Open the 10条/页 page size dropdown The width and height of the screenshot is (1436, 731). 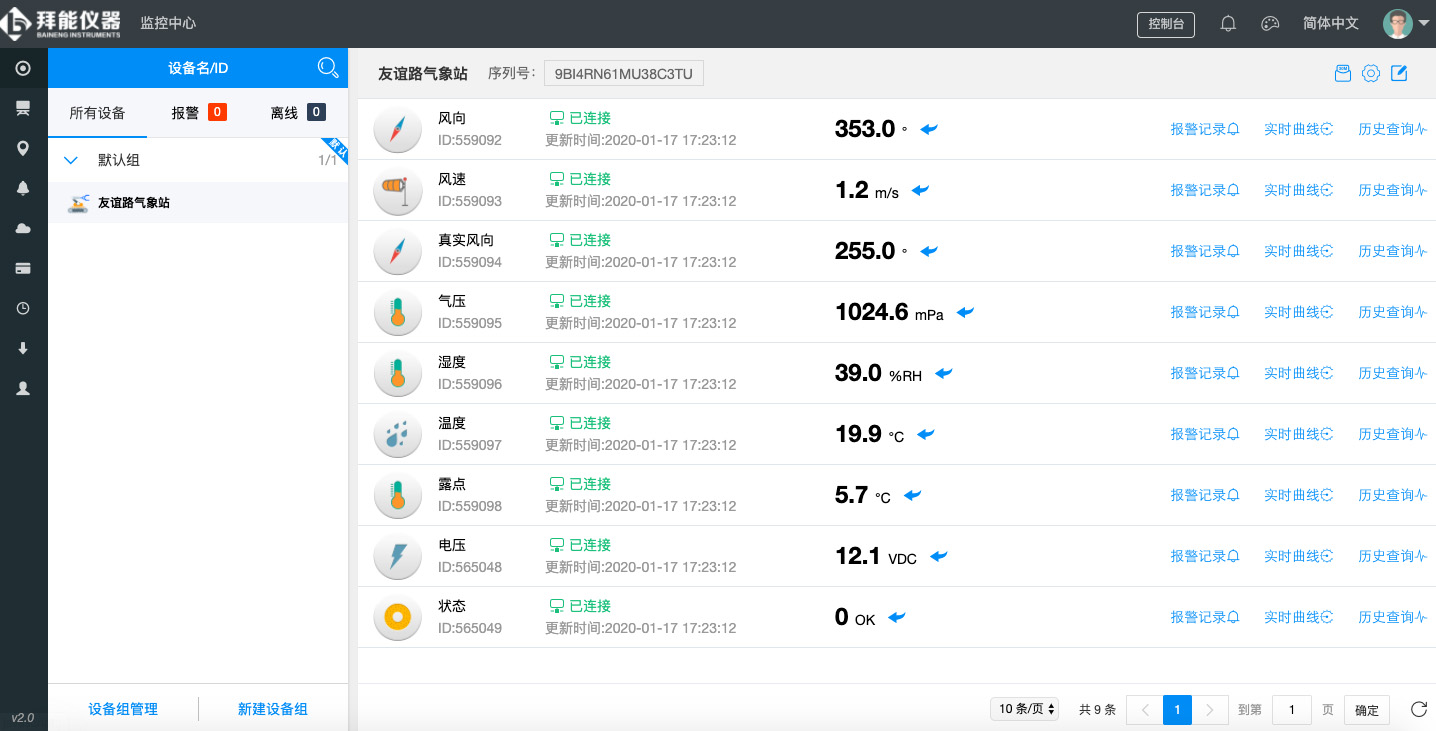point(1024,708)
